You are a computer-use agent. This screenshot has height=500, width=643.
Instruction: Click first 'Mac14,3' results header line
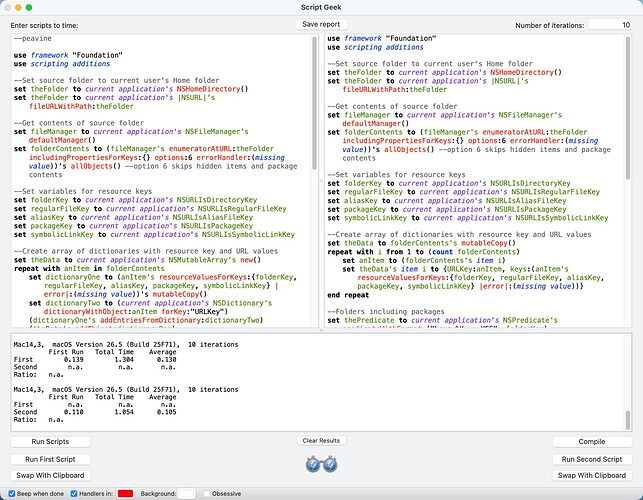point(125,344)
